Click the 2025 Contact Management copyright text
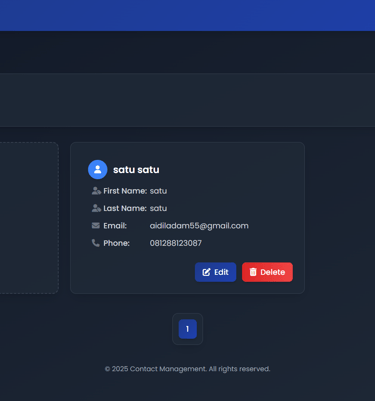This screenshot has height=401, width=375. point(187,369)
